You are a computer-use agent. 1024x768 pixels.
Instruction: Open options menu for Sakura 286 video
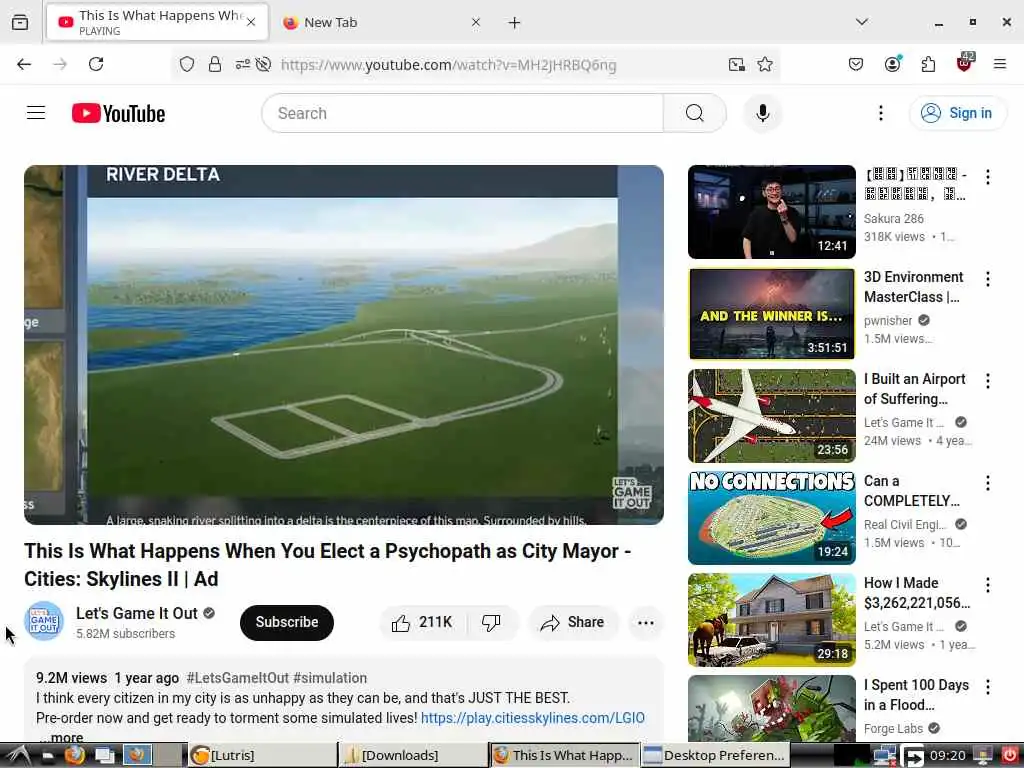tap(987, 177)
